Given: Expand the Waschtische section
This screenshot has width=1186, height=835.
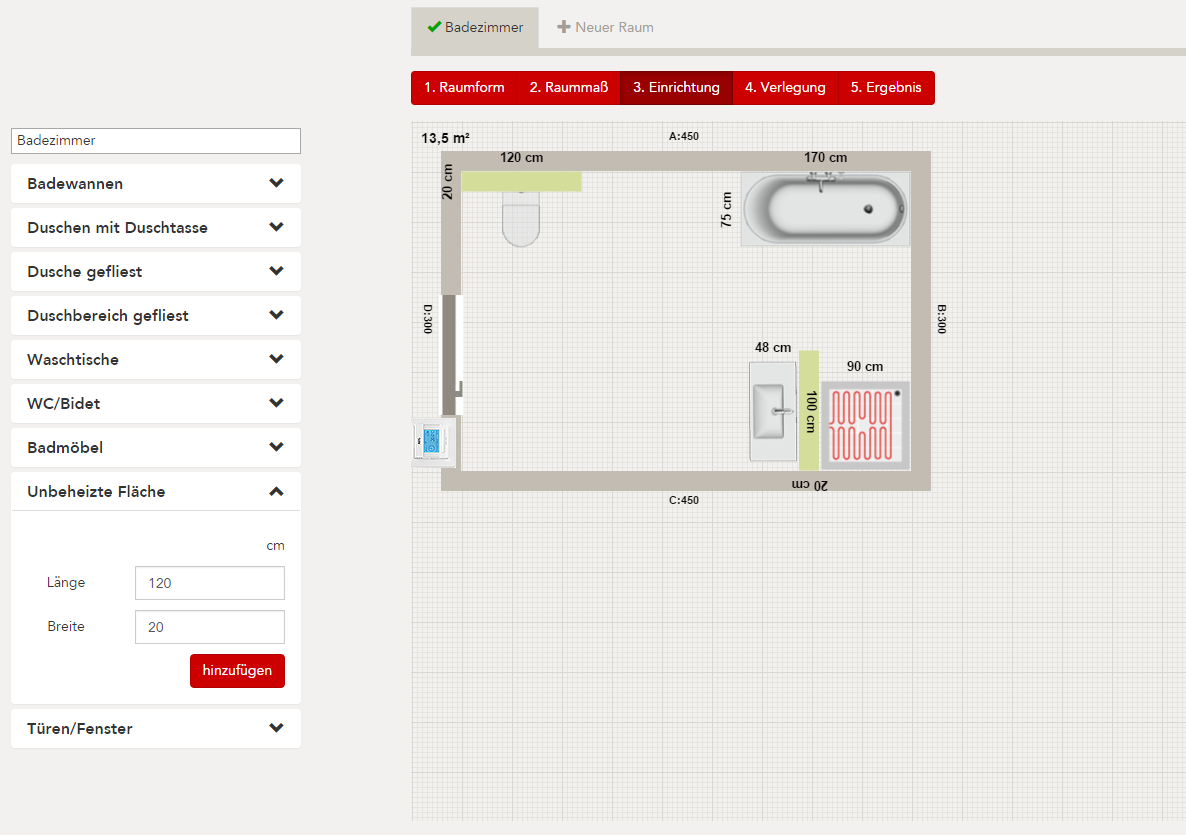Looking at the screenshot, I should (x=156, y=359).
